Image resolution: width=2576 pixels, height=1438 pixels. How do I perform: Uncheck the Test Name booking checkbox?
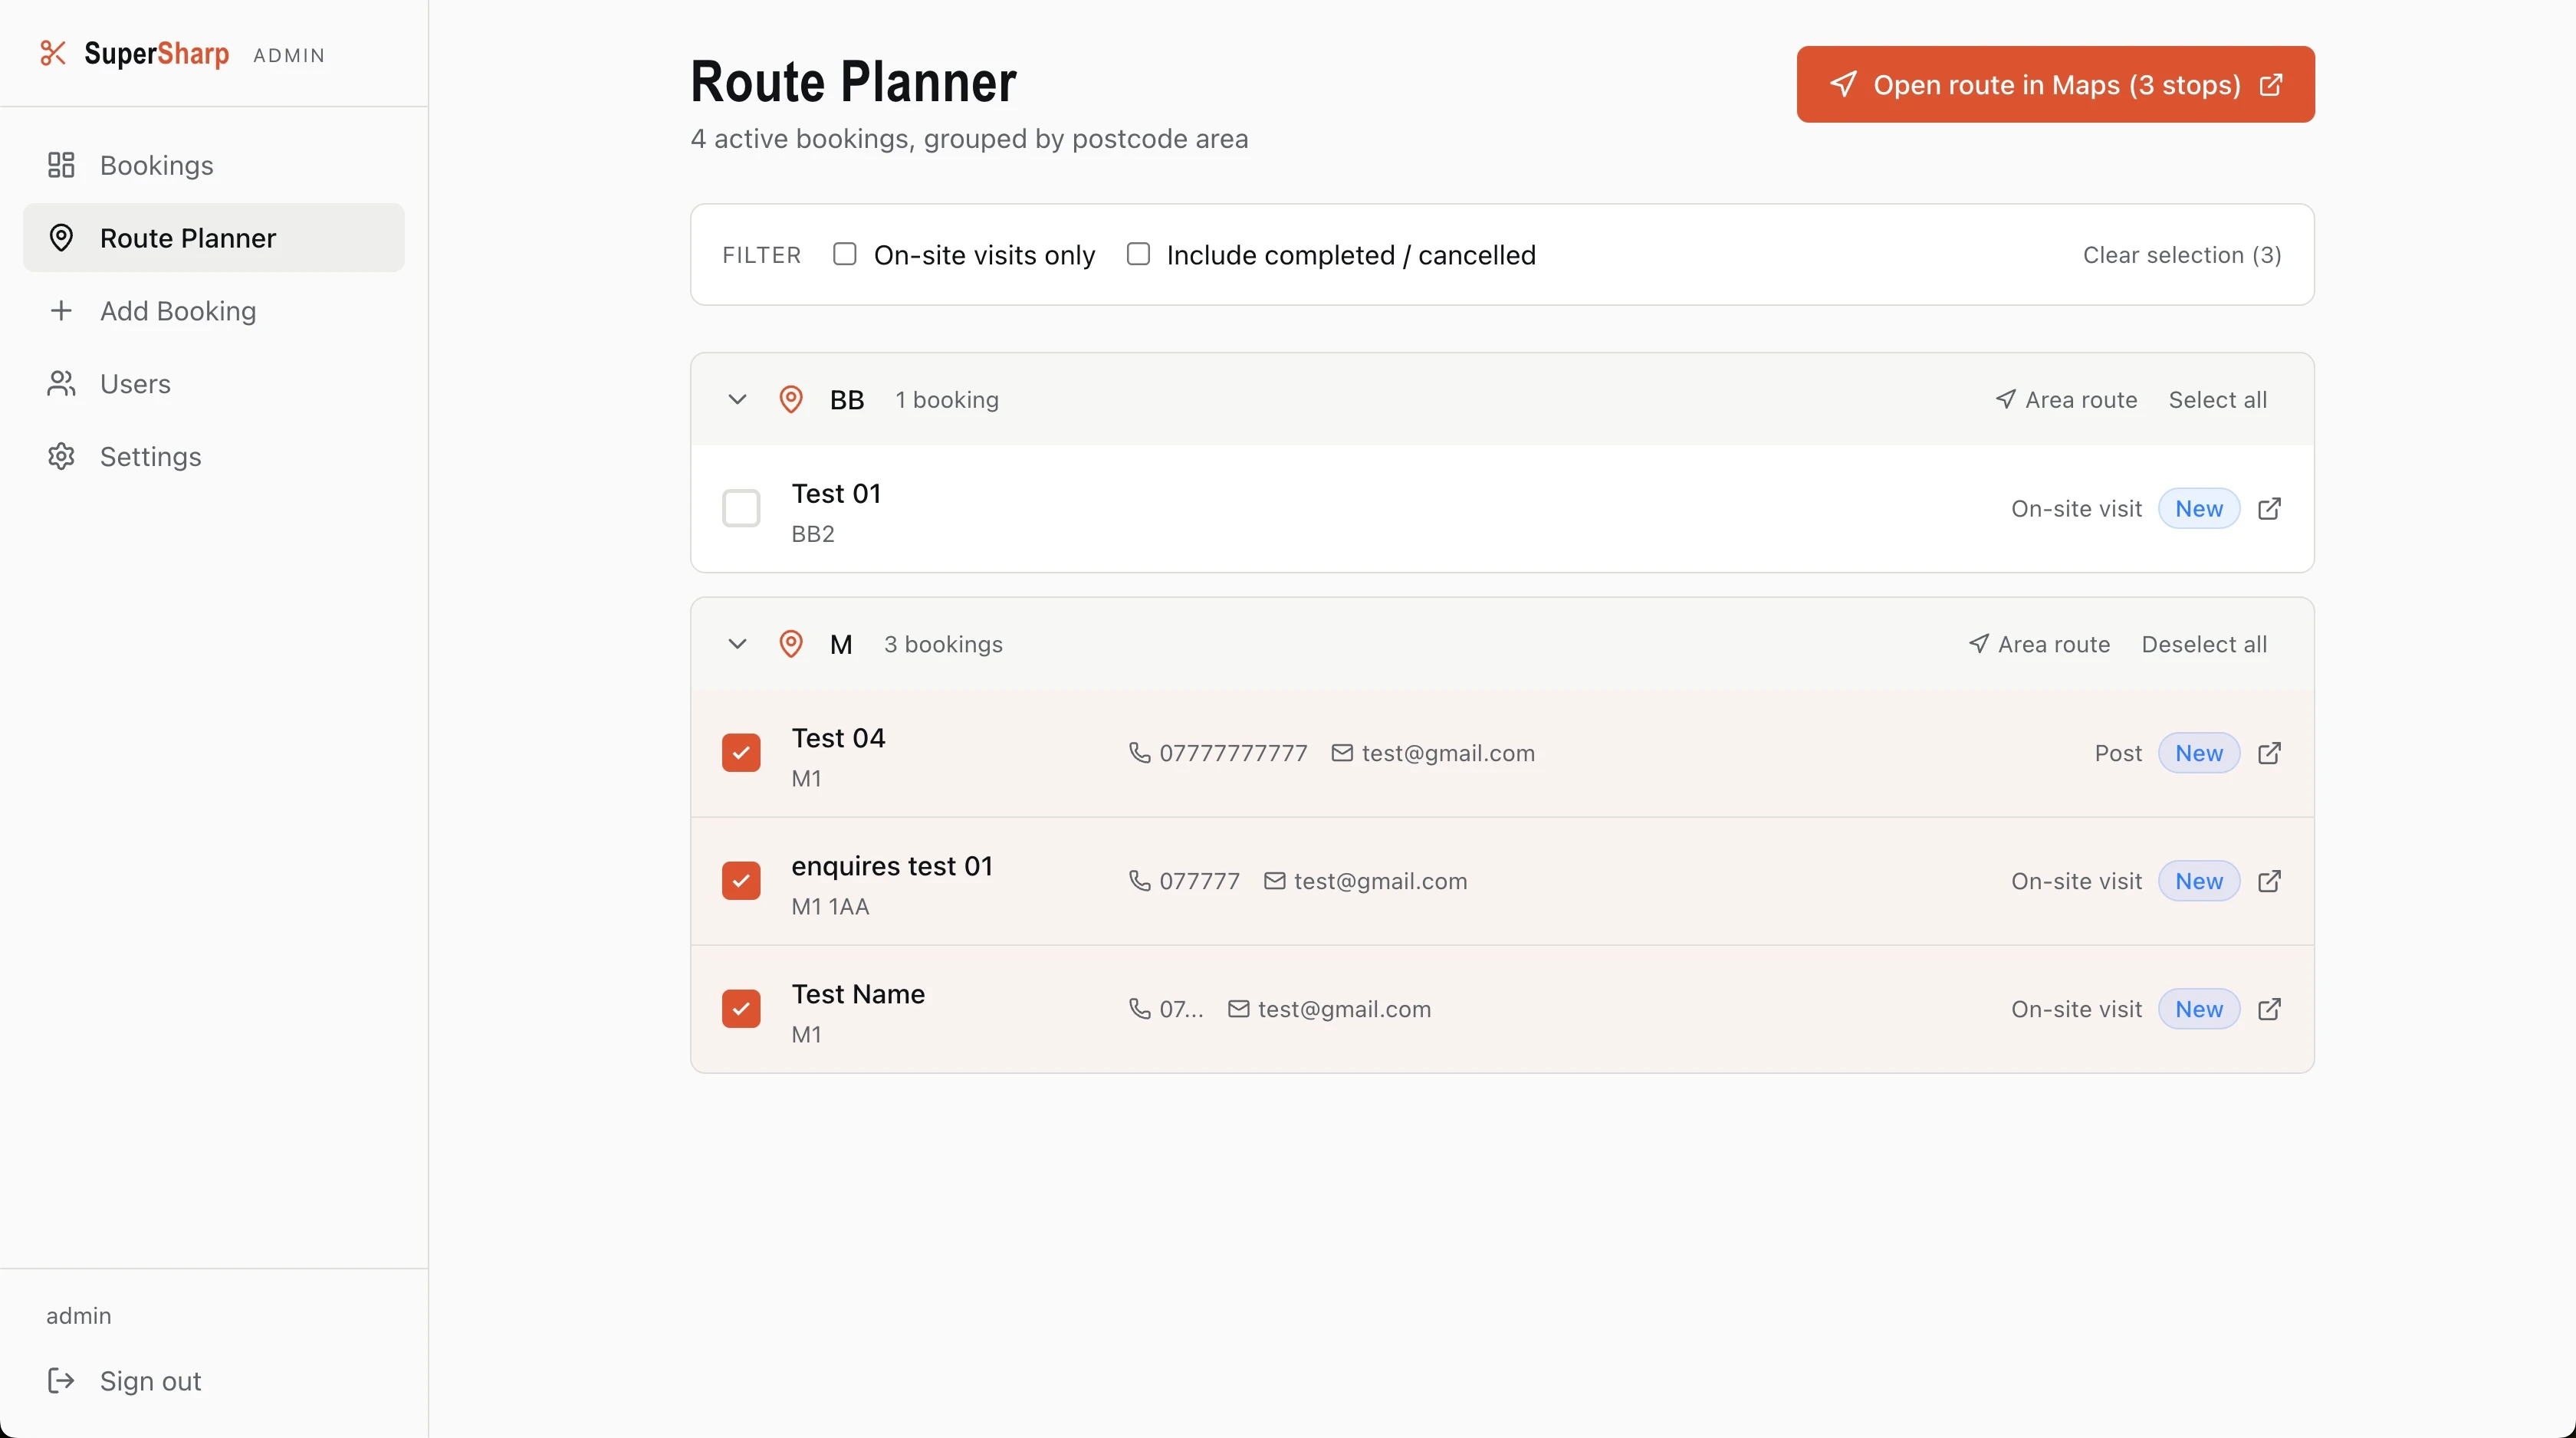point(741,1009)
